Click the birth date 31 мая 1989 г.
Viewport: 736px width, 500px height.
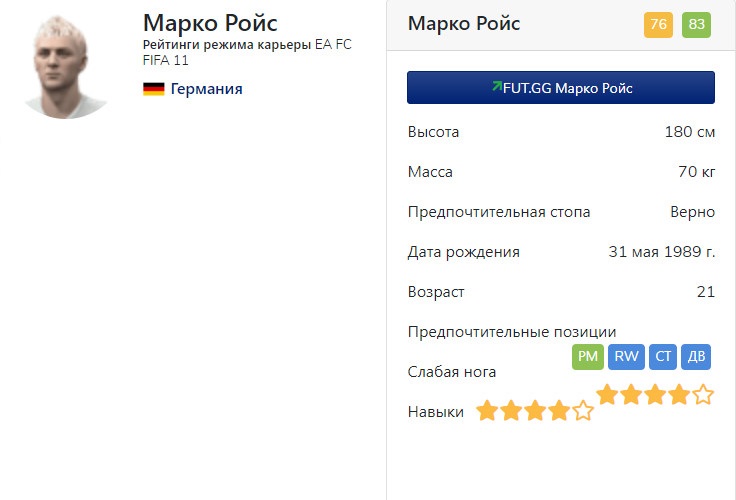pos(661,252)
